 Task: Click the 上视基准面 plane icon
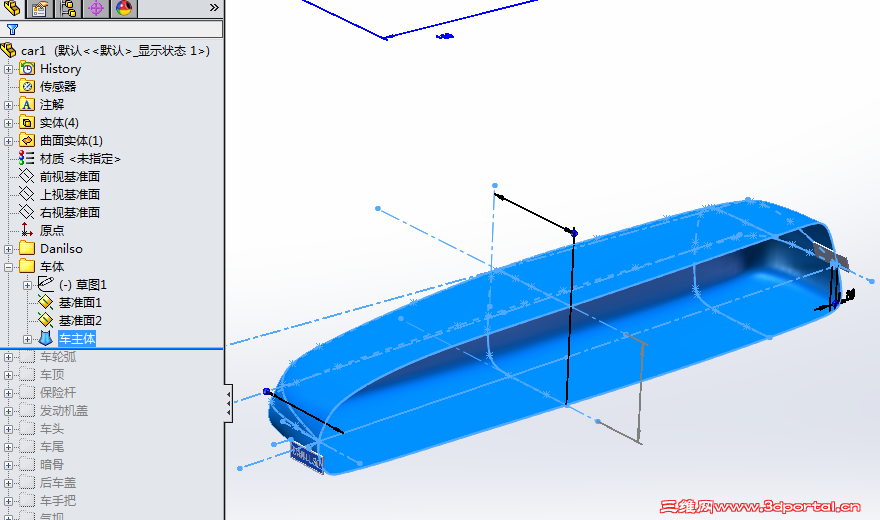pos(27,194)
